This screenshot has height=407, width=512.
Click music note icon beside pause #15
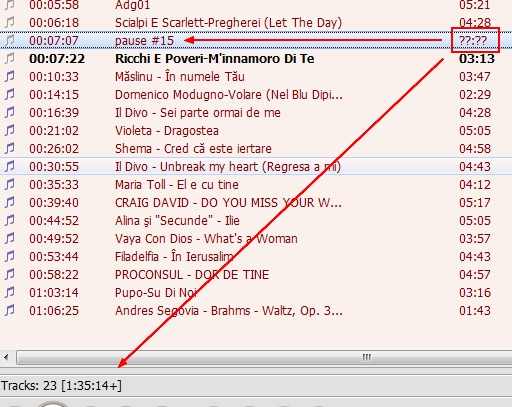pos(10,40)
